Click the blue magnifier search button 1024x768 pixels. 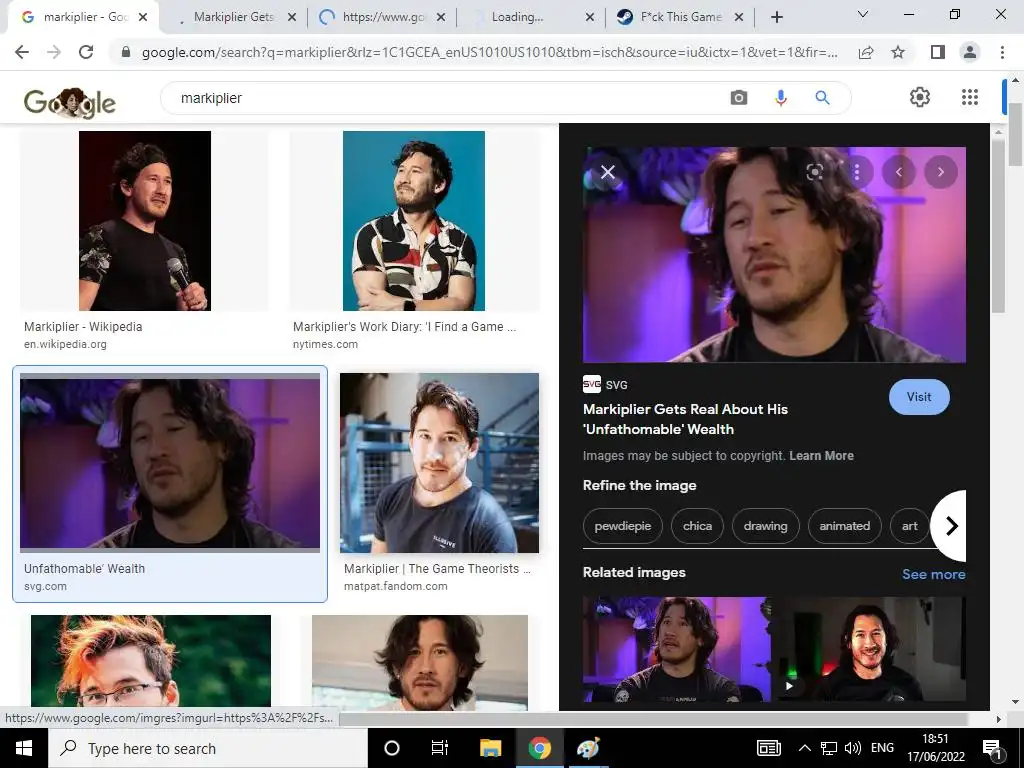[822, 98]
